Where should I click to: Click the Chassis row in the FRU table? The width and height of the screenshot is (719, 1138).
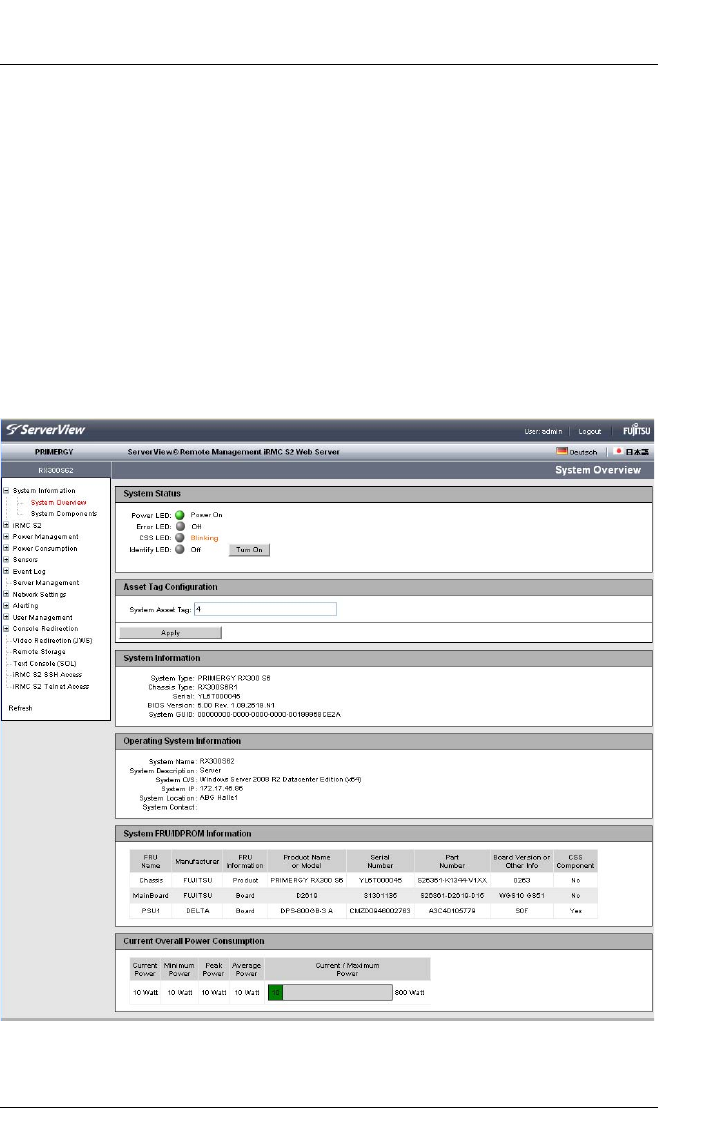(x=363, y=880)
